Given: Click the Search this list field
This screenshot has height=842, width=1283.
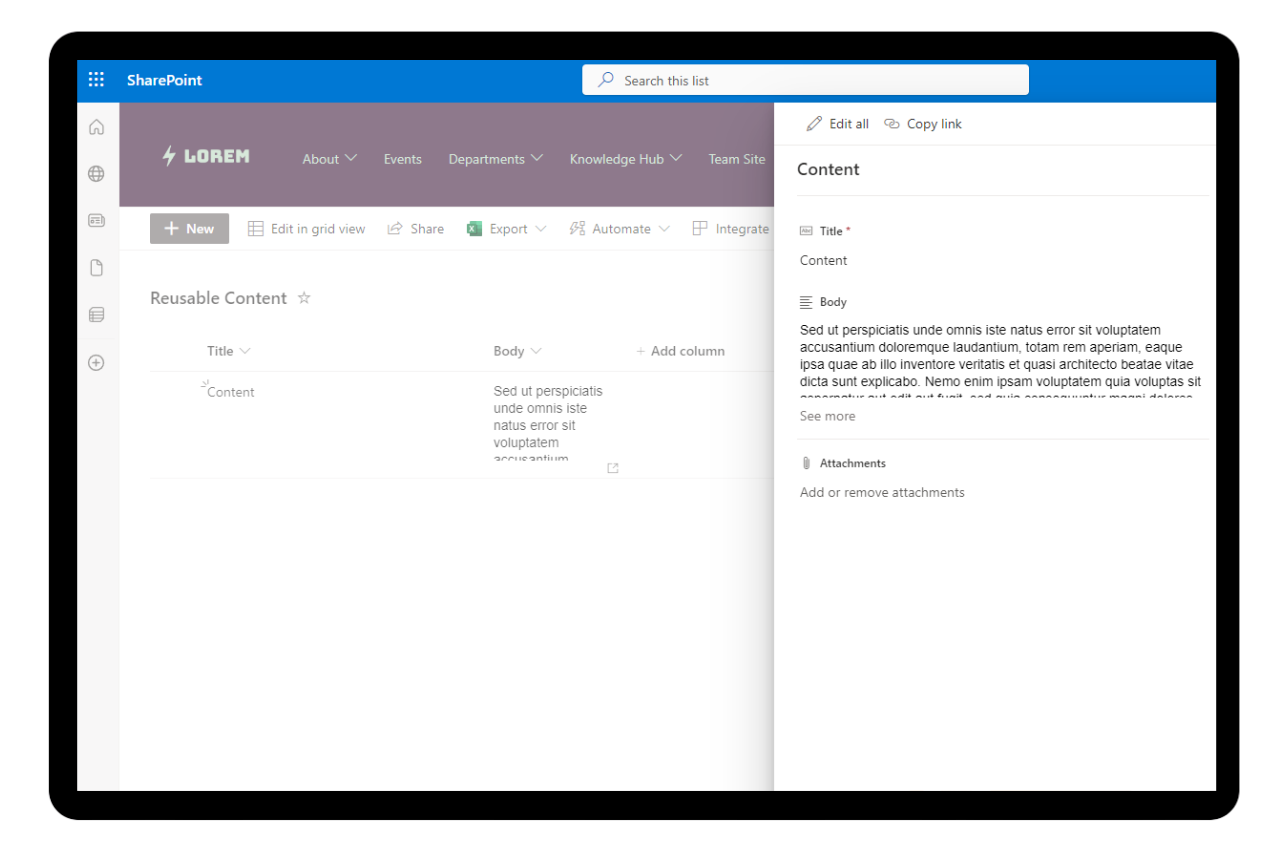Looking at the screenshot, I should tap(805, 80).
